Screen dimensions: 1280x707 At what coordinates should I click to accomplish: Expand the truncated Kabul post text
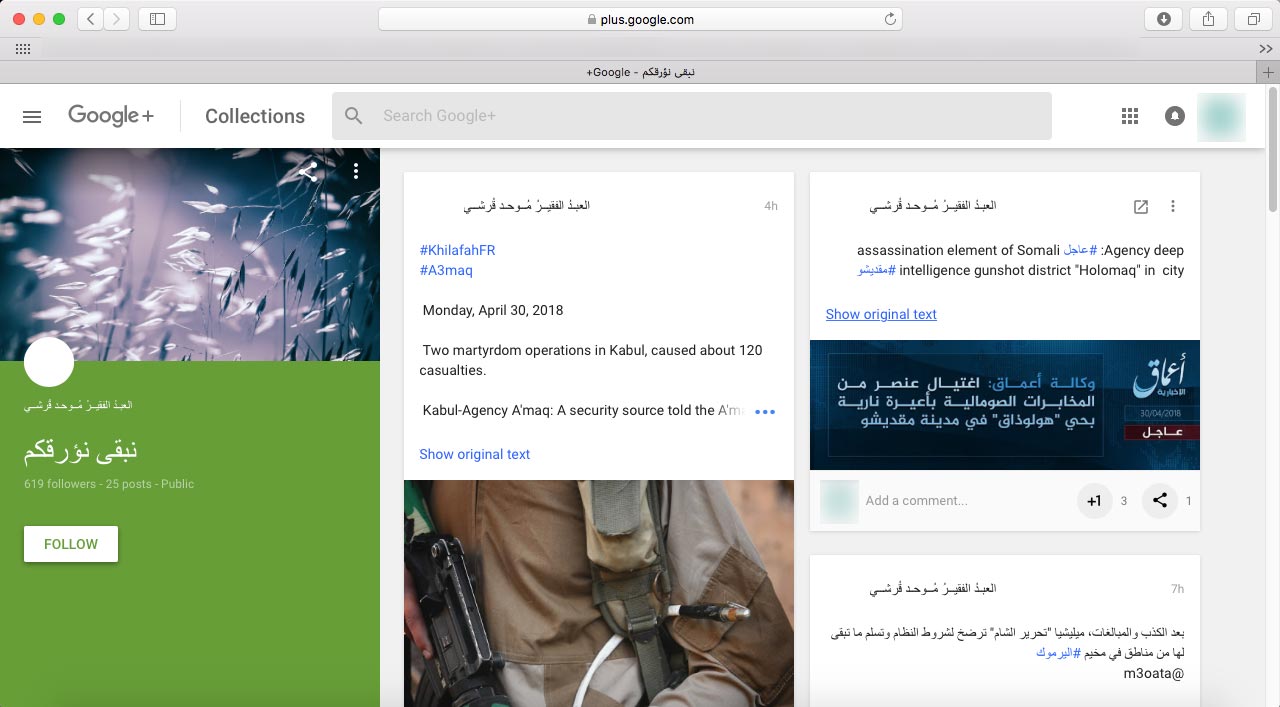click(x=765, y=412)
